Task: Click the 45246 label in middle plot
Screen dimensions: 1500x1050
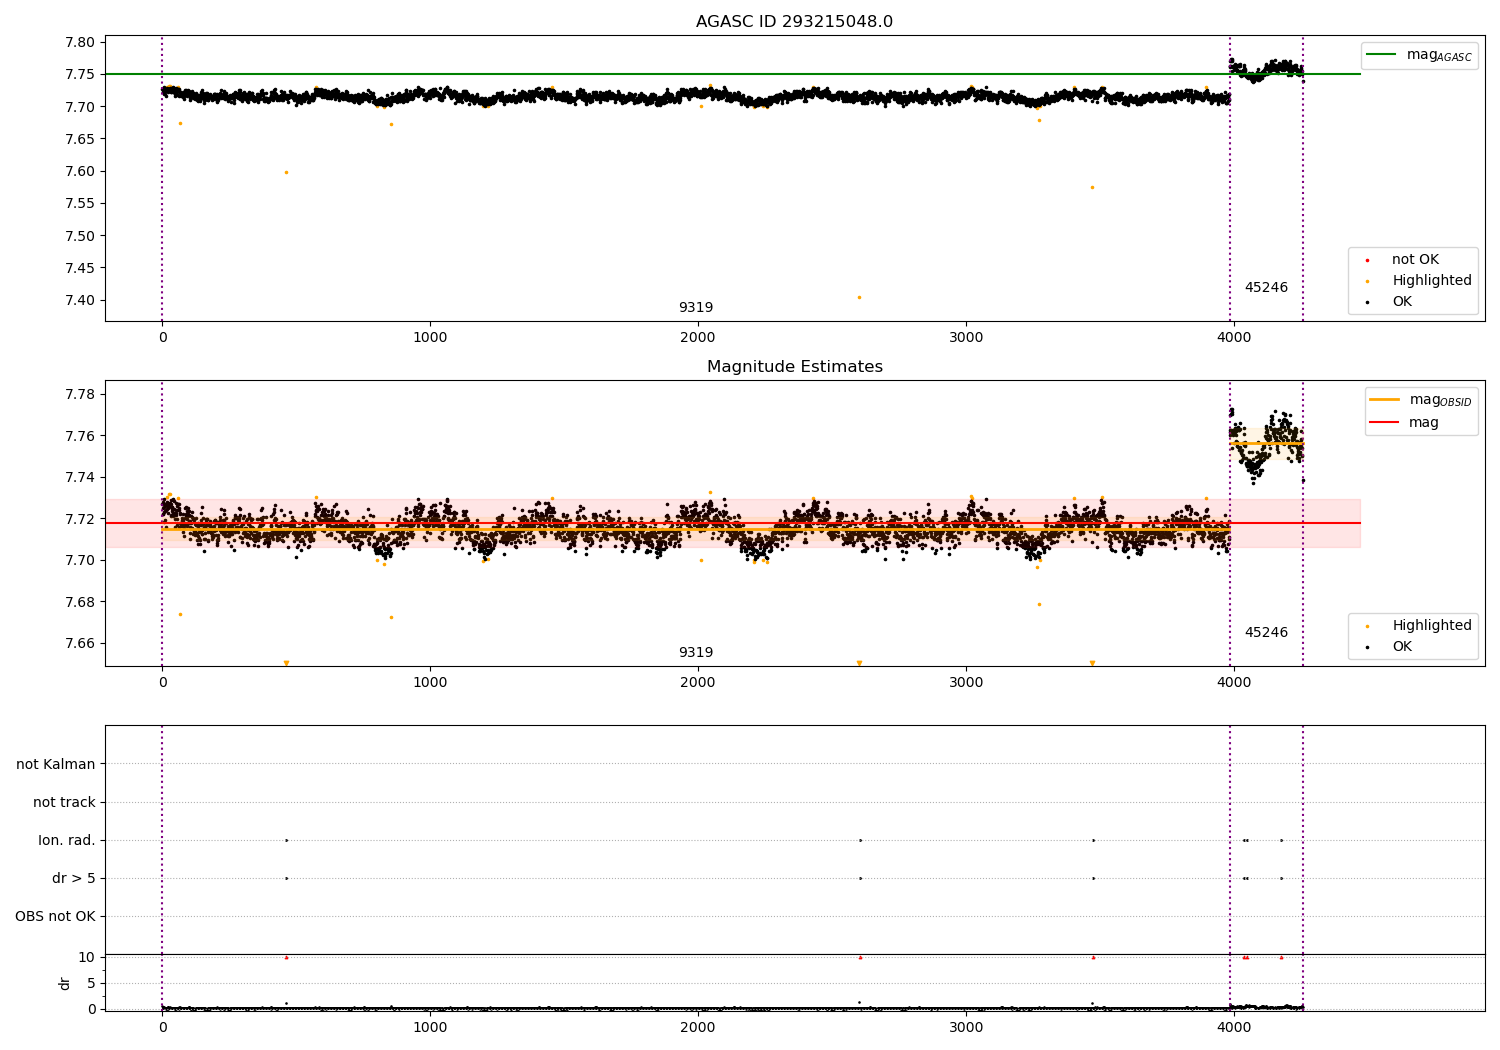Action: click(x=1266, y=633)
